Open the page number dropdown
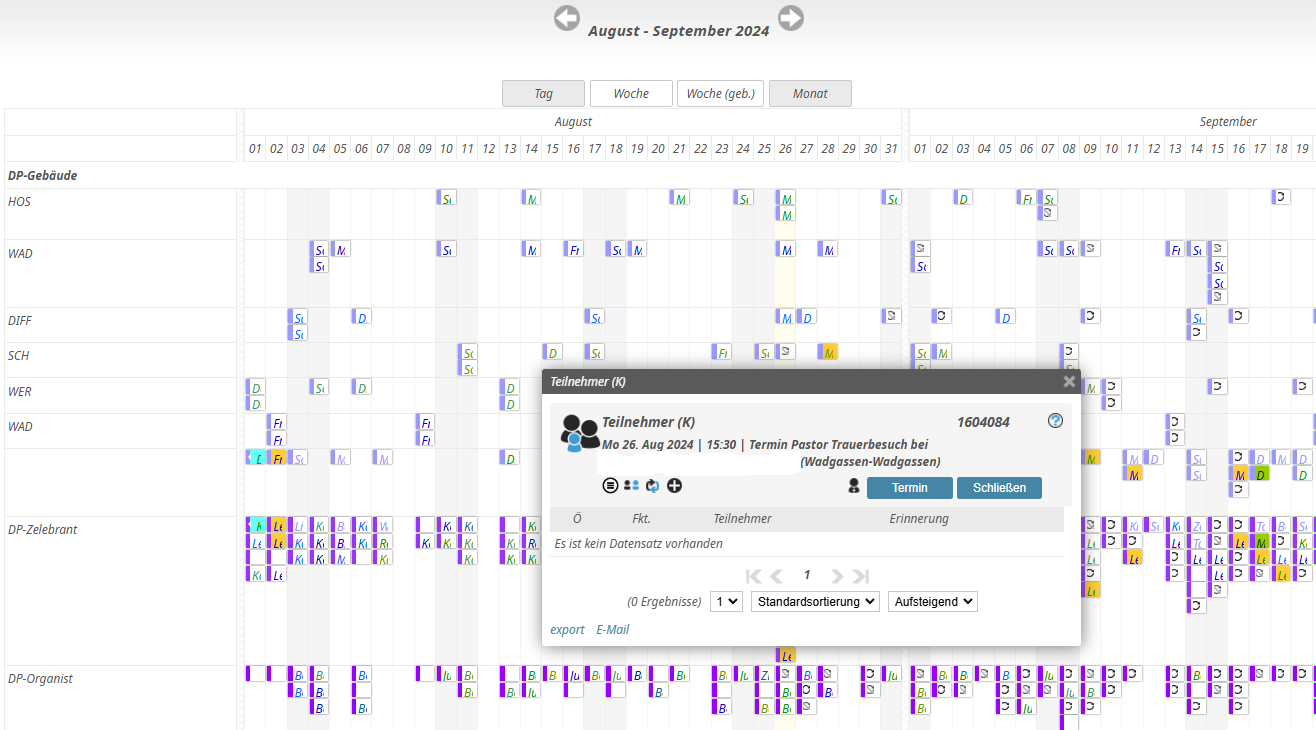This screenshot has width=1316, height=730. coord(726,602)
